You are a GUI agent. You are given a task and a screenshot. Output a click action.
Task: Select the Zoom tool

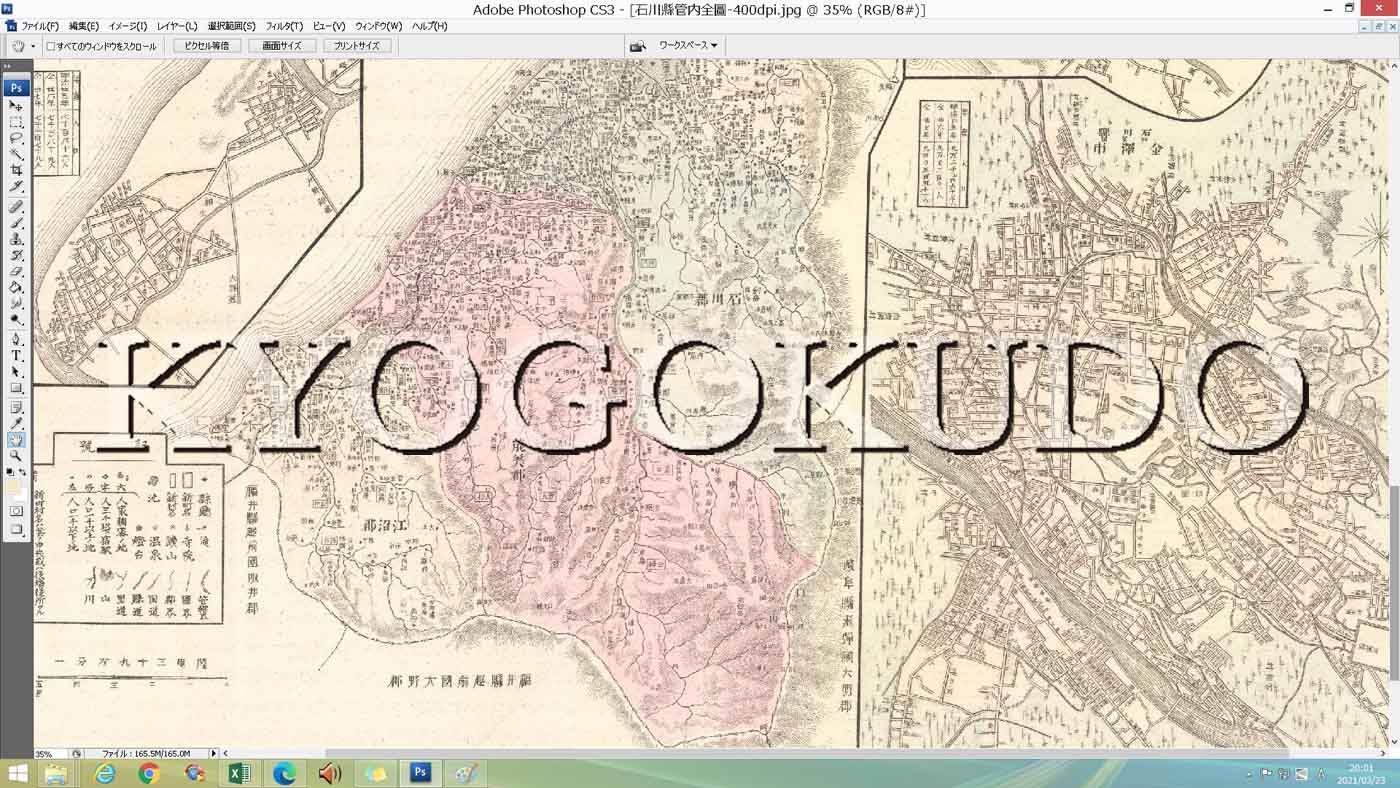[16, 456]
